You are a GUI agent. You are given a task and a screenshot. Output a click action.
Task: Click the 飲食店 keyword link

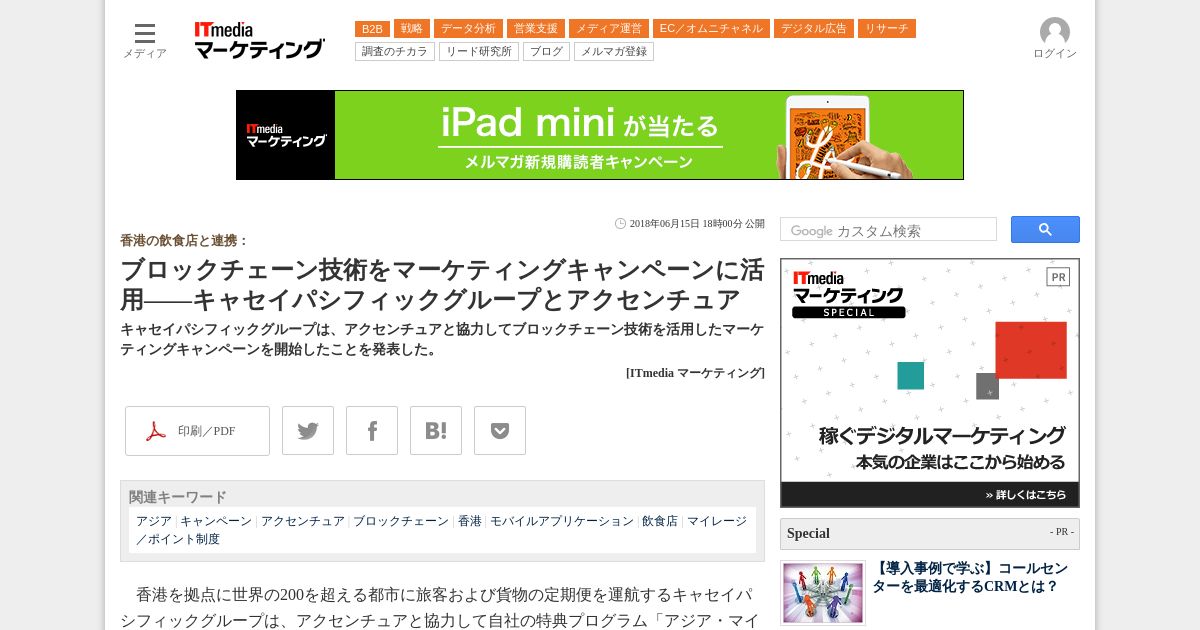(x=660, y=521)
